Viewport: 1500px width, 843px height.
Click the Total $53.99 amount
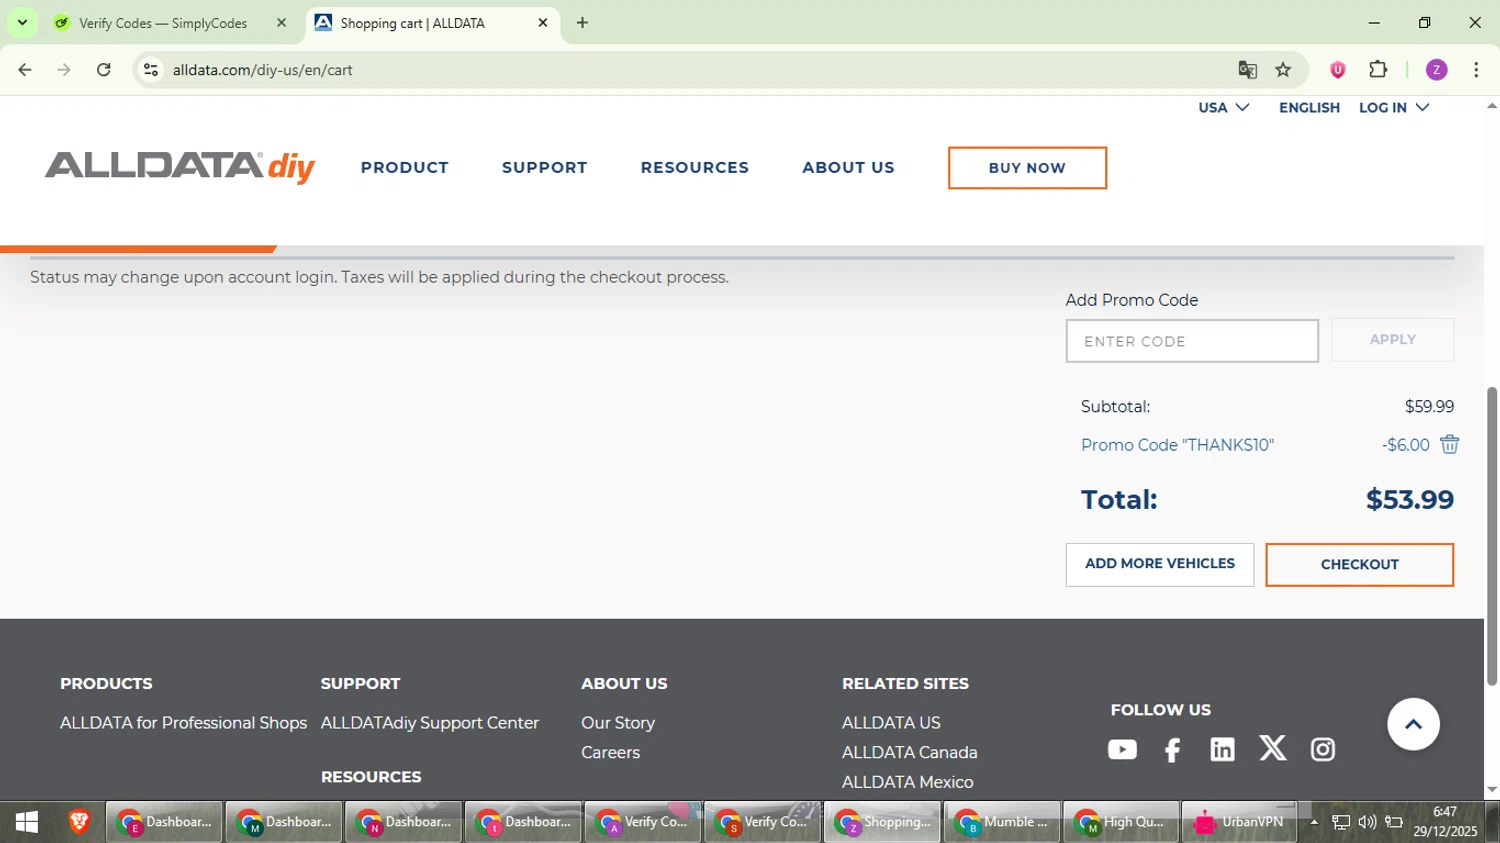pos(1410,499)
